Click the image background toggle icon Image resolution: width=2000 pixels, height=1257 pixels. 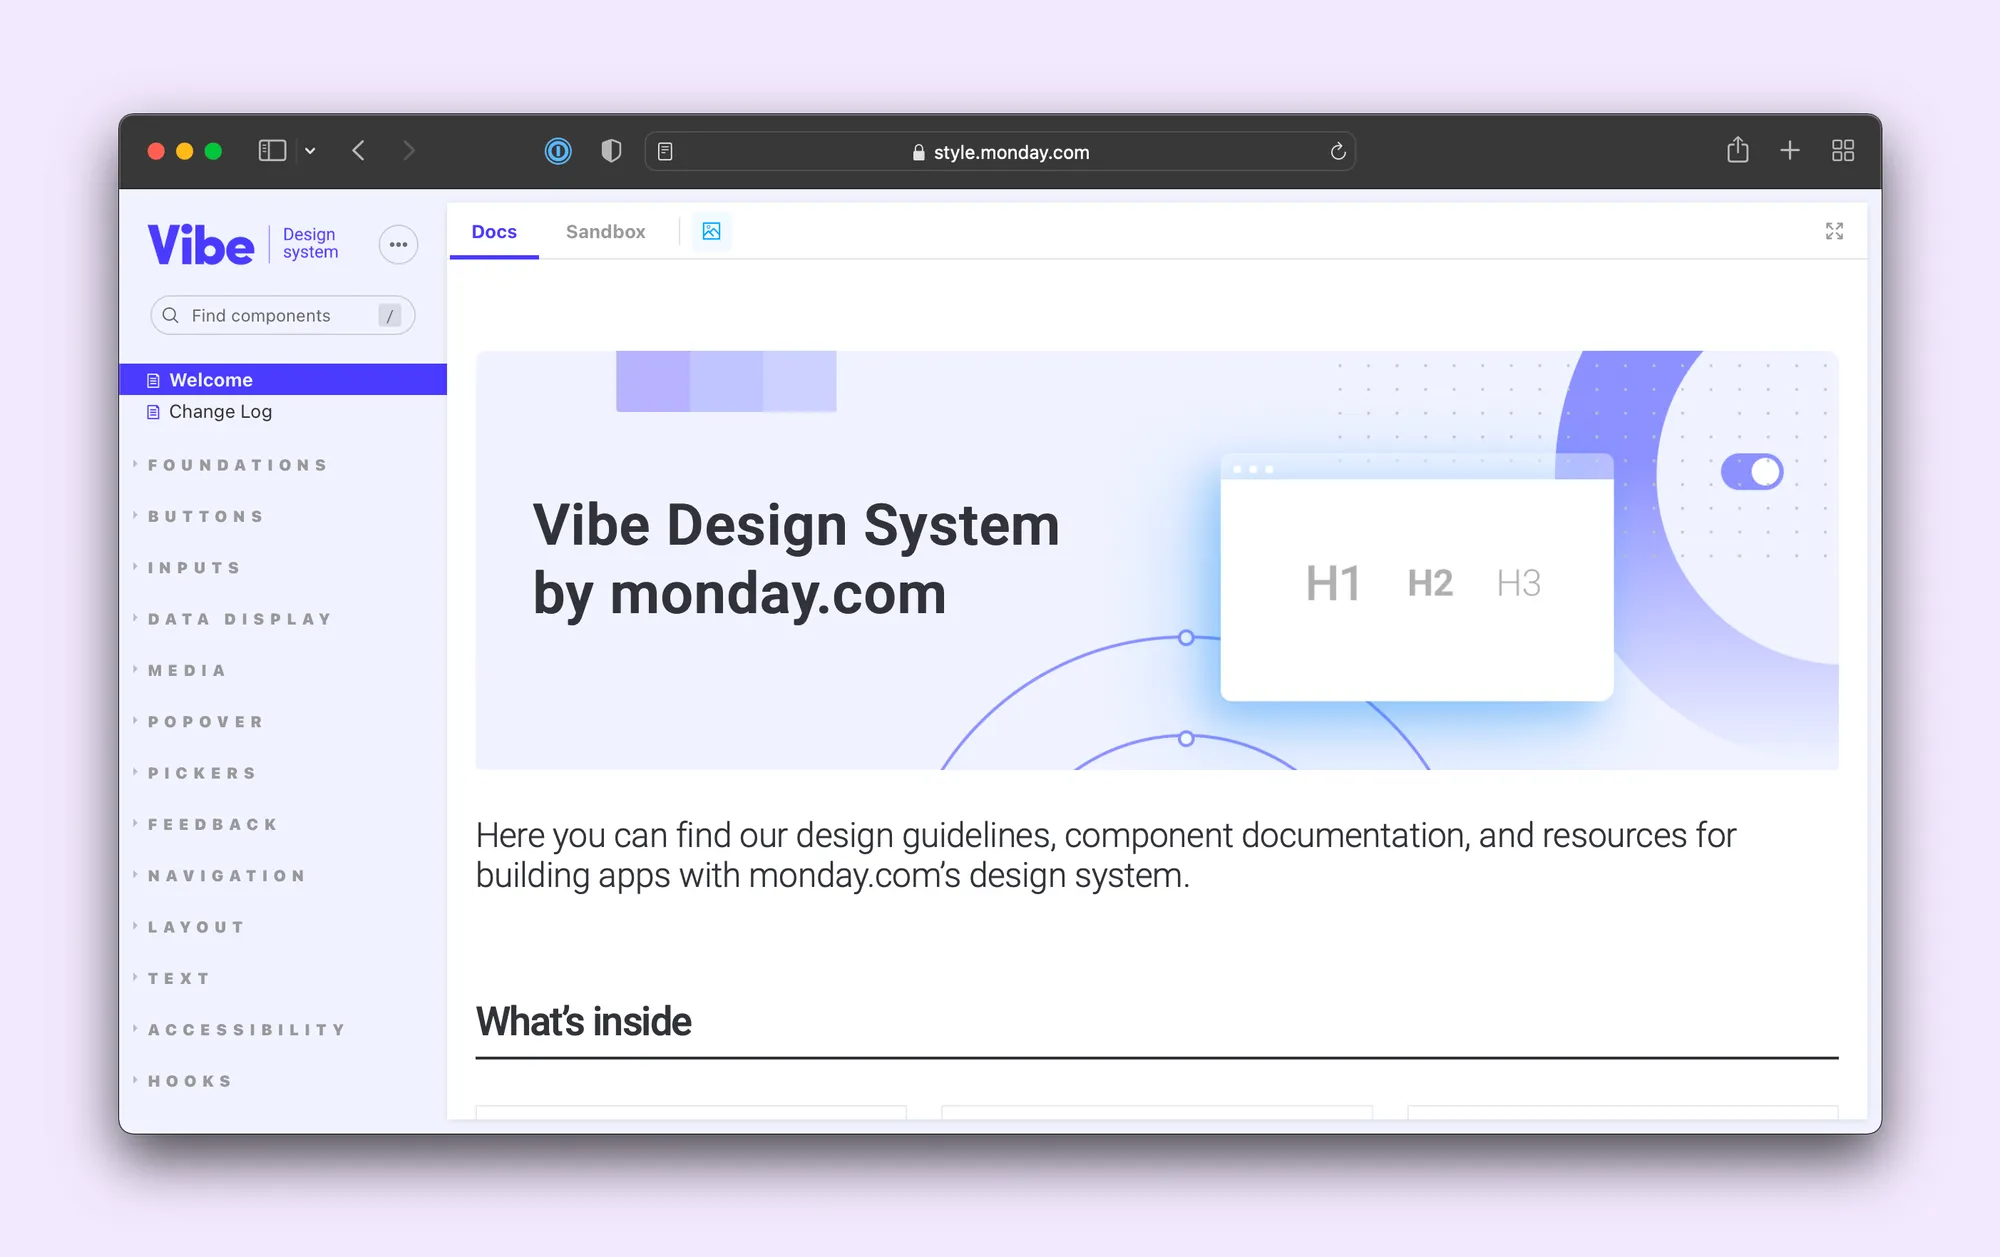coord(711,231)
